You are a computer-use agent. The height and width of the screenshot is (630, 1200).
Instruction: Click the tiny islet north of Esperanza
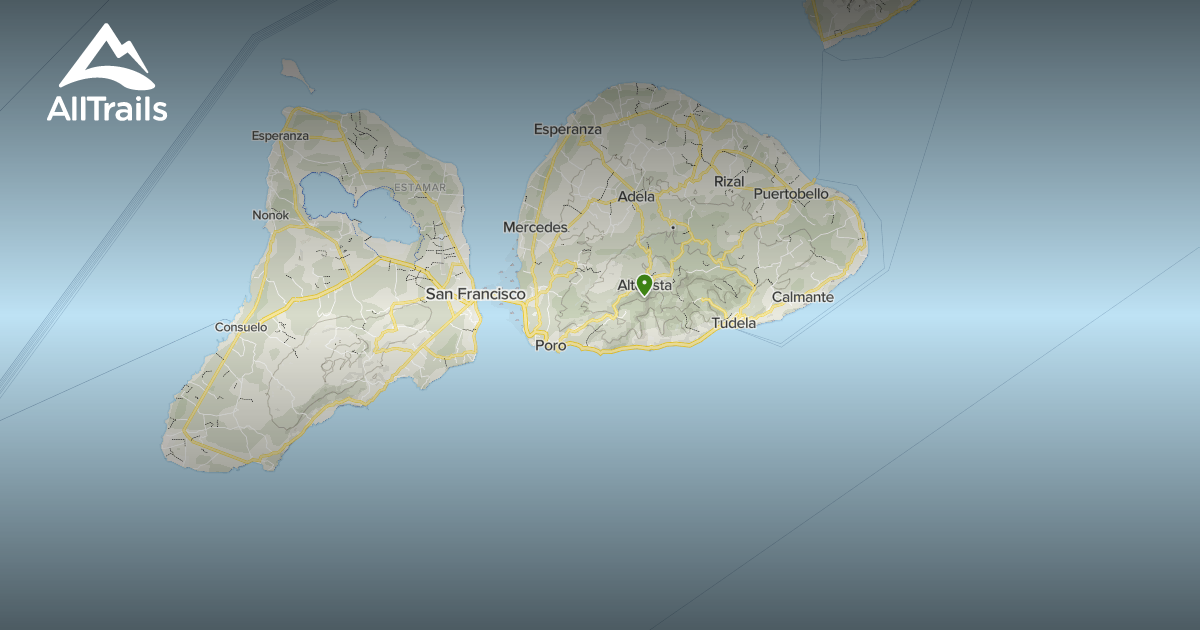tap(291, 70)
